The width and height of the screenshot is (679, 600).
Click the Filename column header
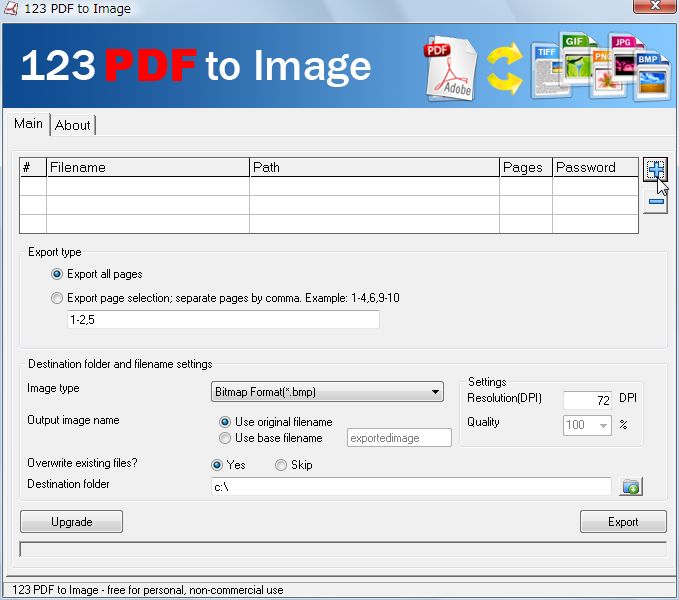[148, 168]
